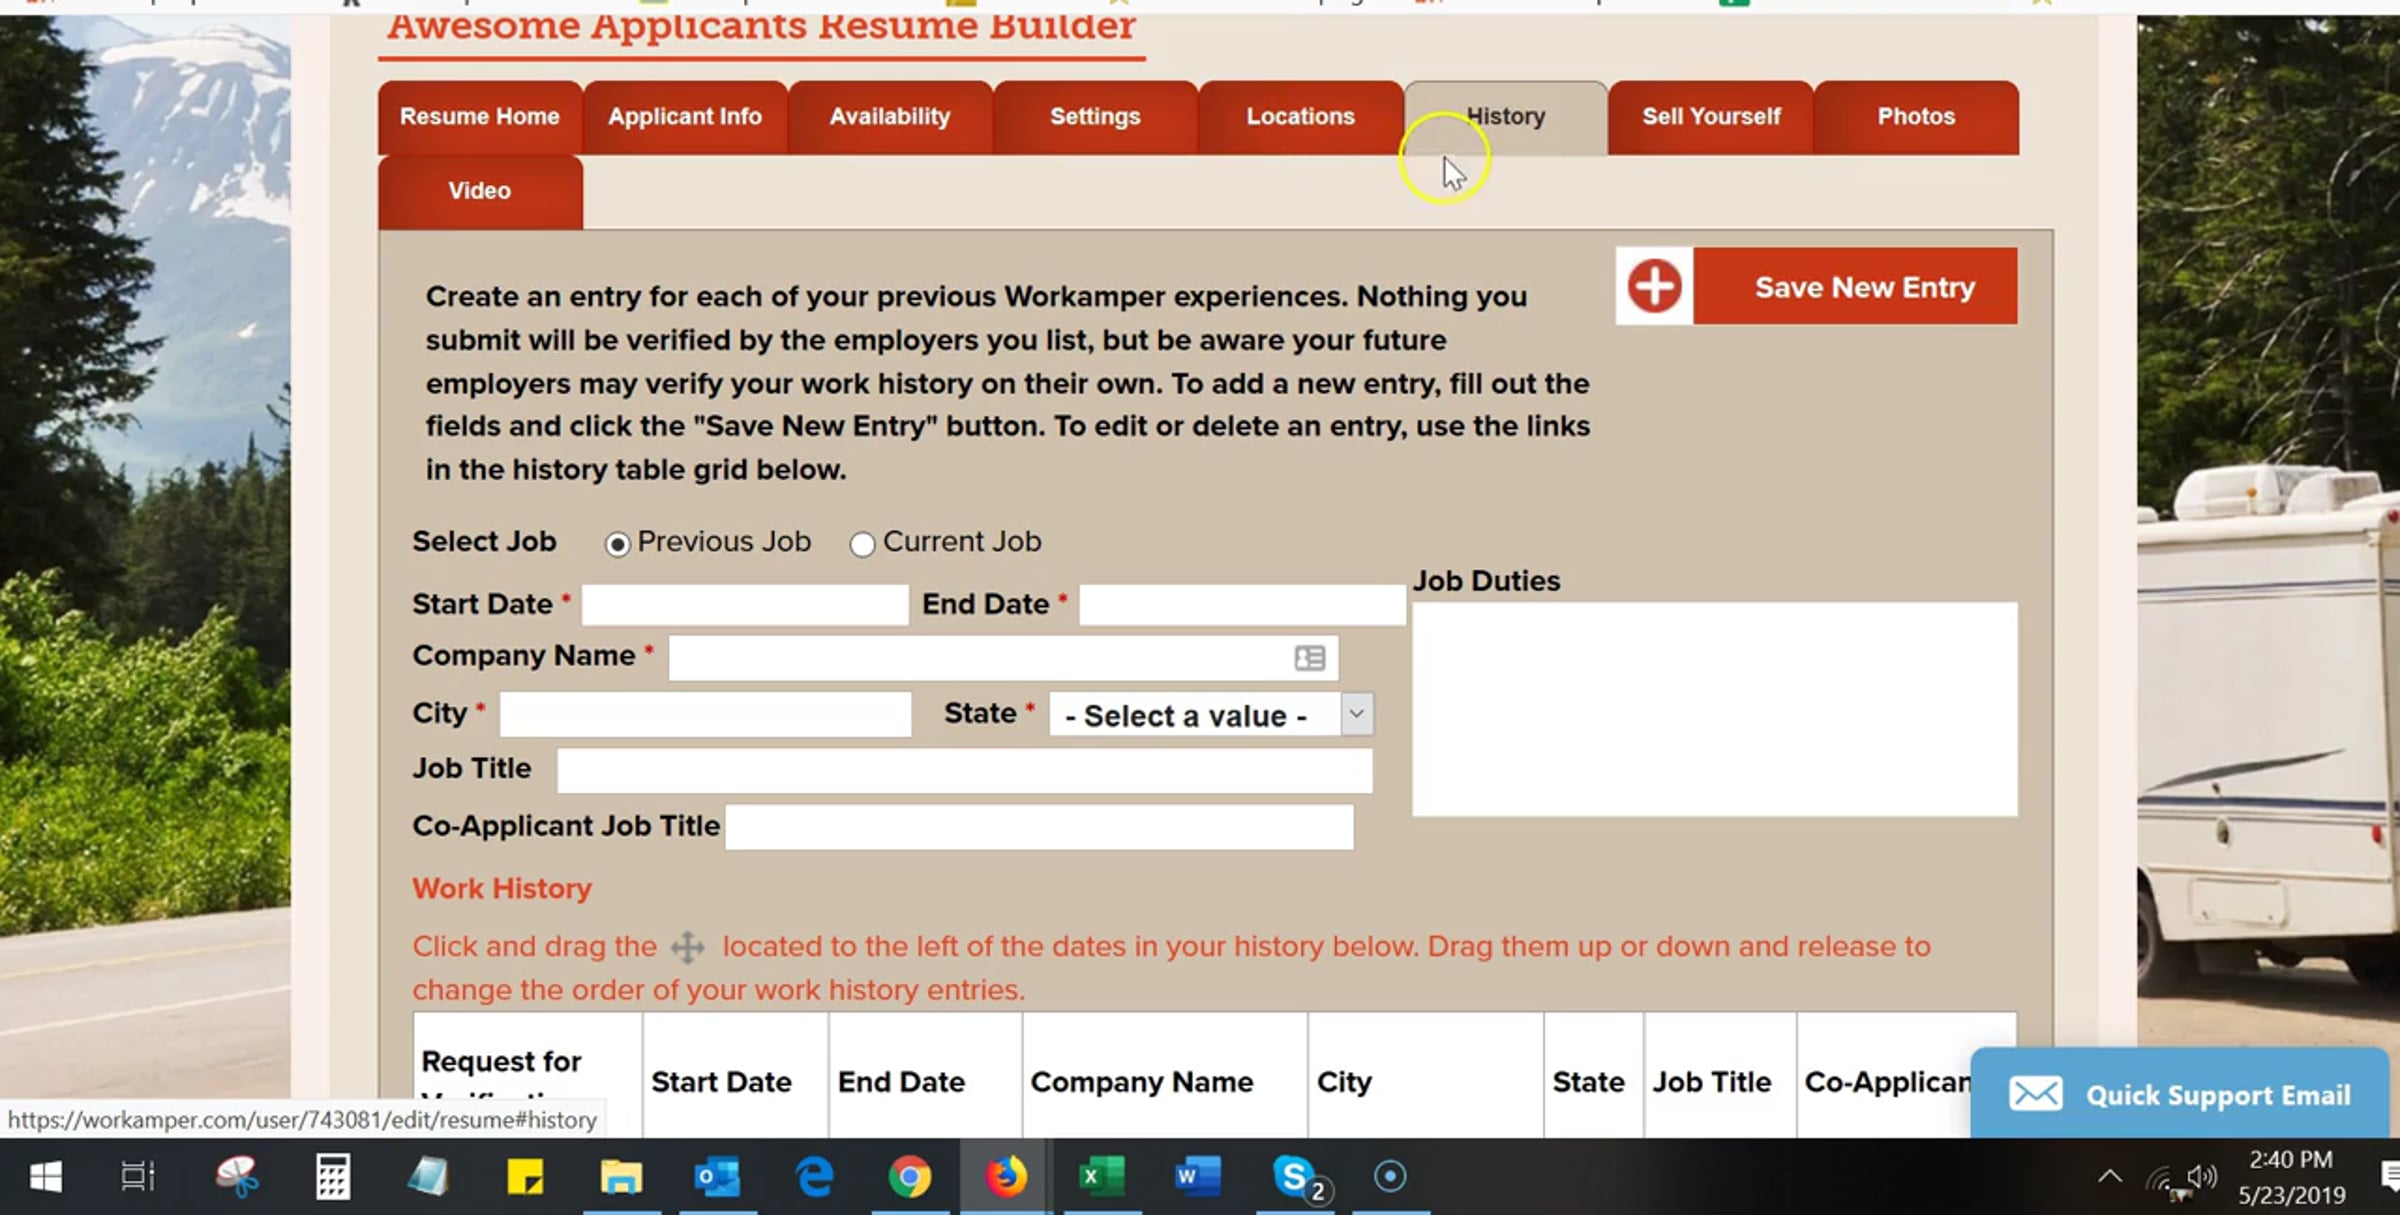Click the State dropdown arrow
The image size is (2400, 1215).
pos(1357,714)
